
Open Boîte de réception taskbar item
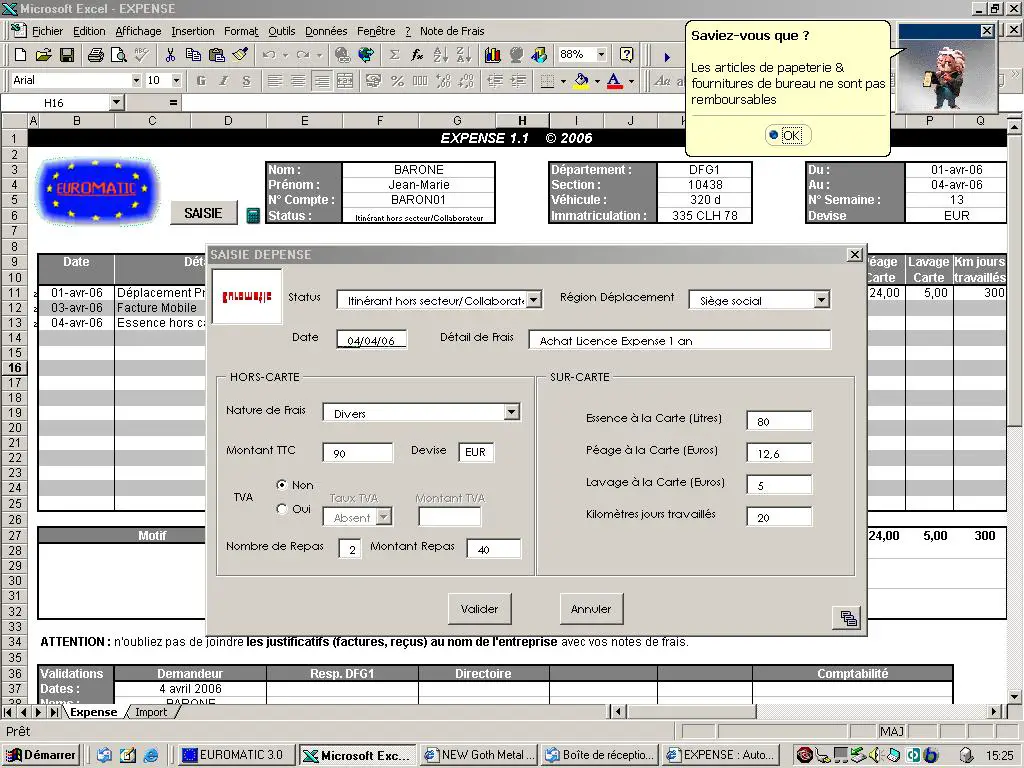(x=600, y=755)
